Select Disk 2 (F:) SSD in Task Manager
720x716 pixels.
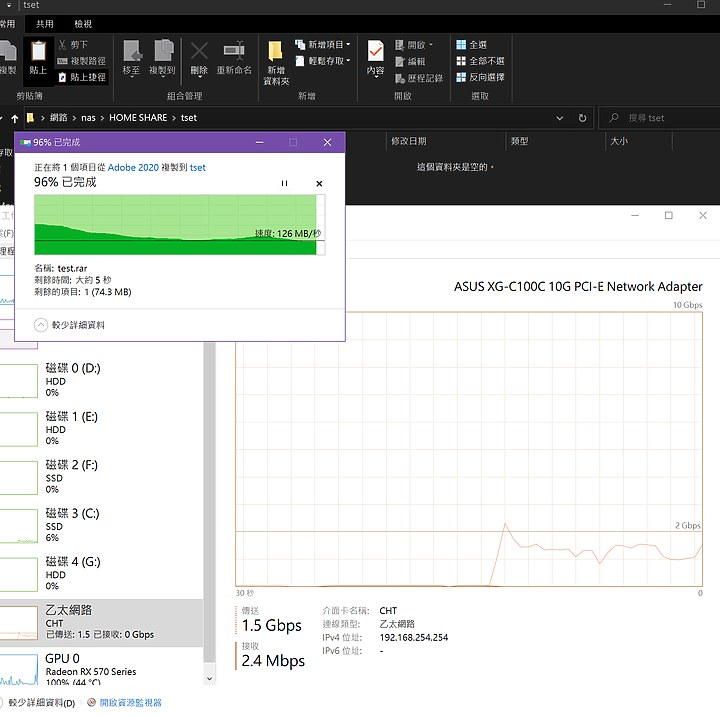tap(101, 477)
